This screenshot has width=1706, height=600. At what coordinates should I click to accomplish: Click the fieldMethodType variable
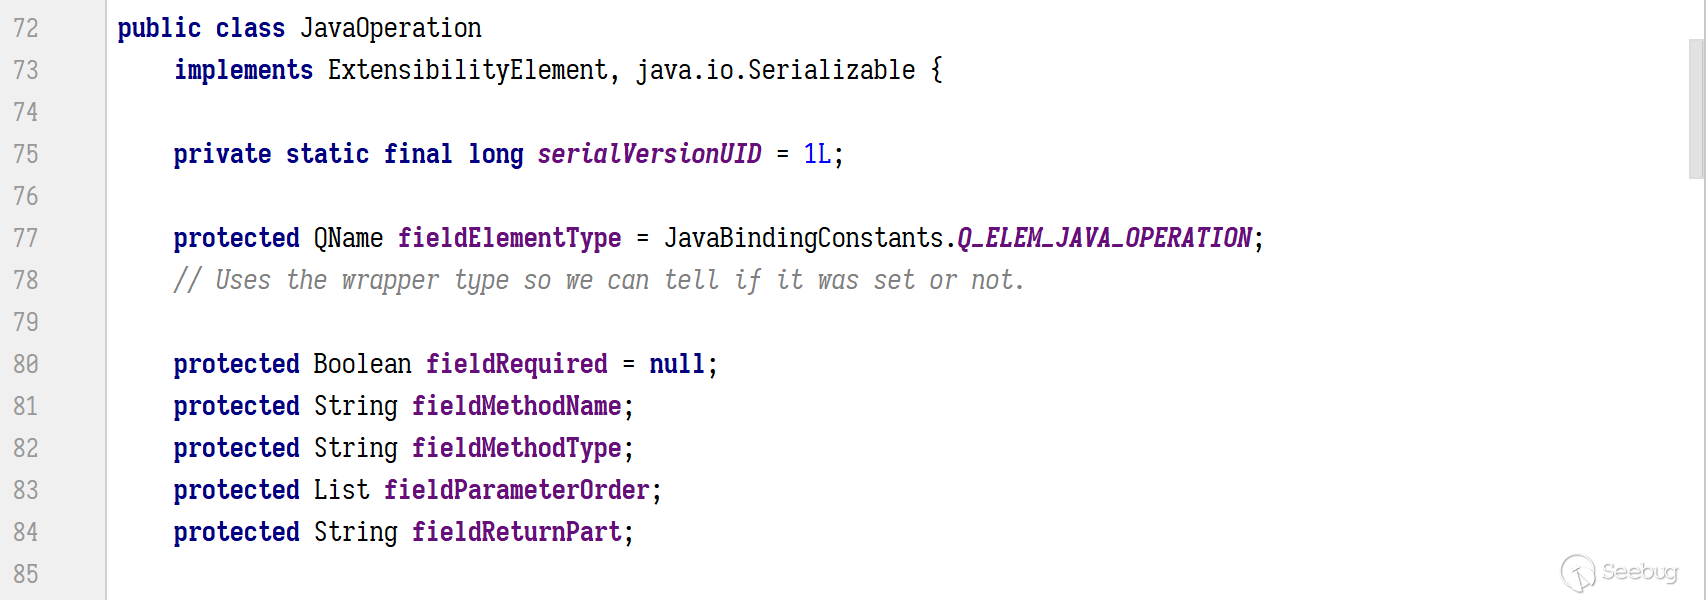[x=516, y=448]
